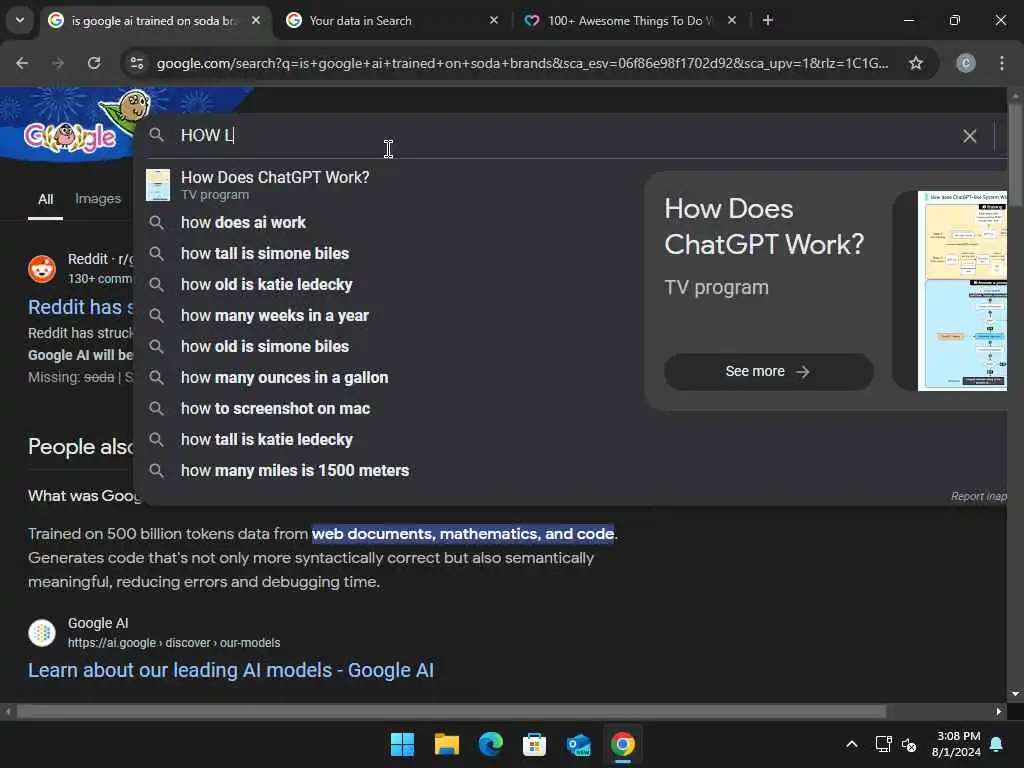Open the clock showing 3:08 PM
Screen dimensions: 1024x768
pos(957,744)
